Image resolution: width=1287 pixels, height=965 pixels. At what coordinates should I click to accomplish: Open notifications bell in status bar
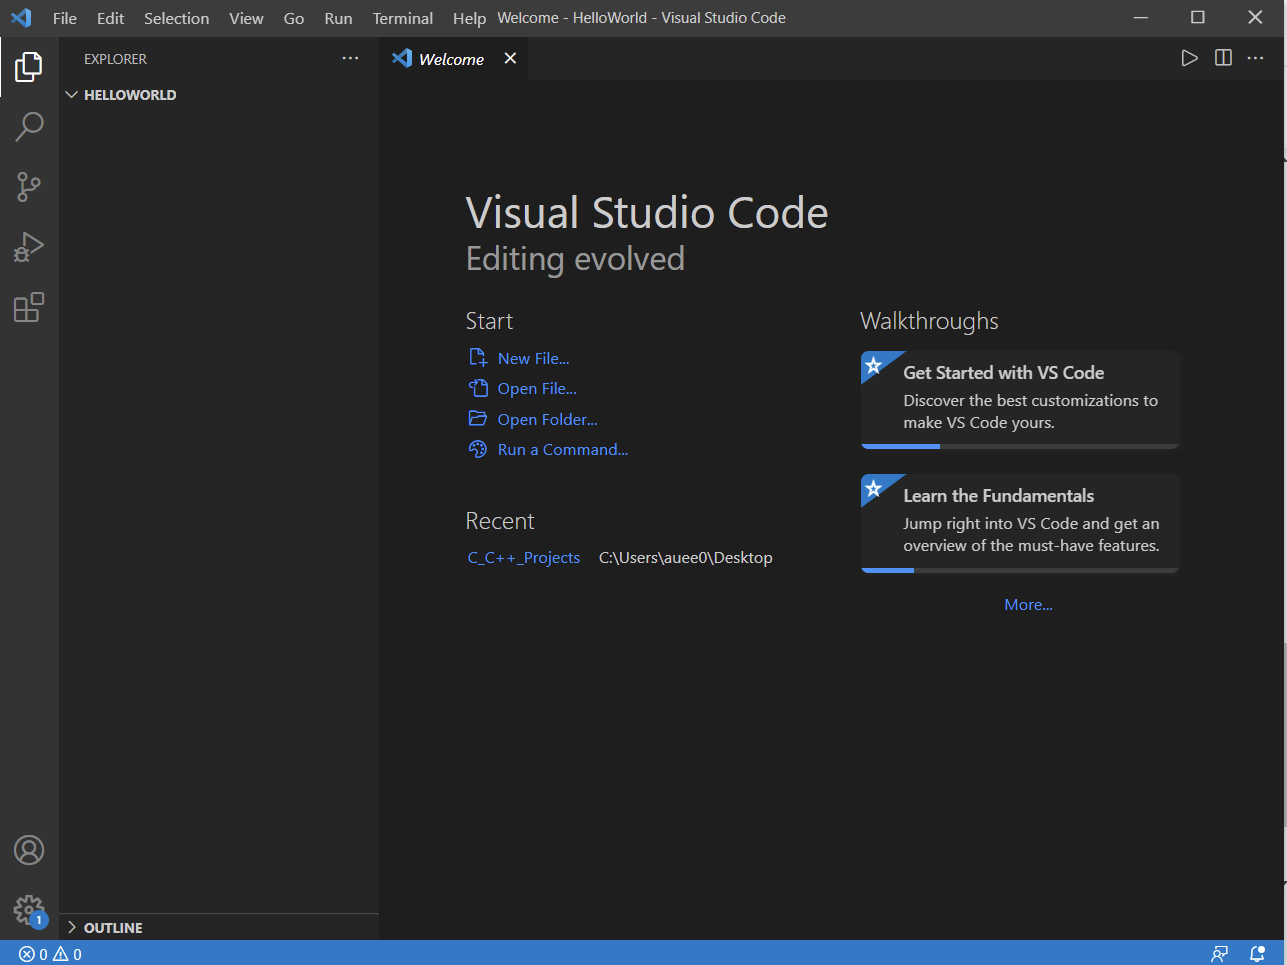1257,954
